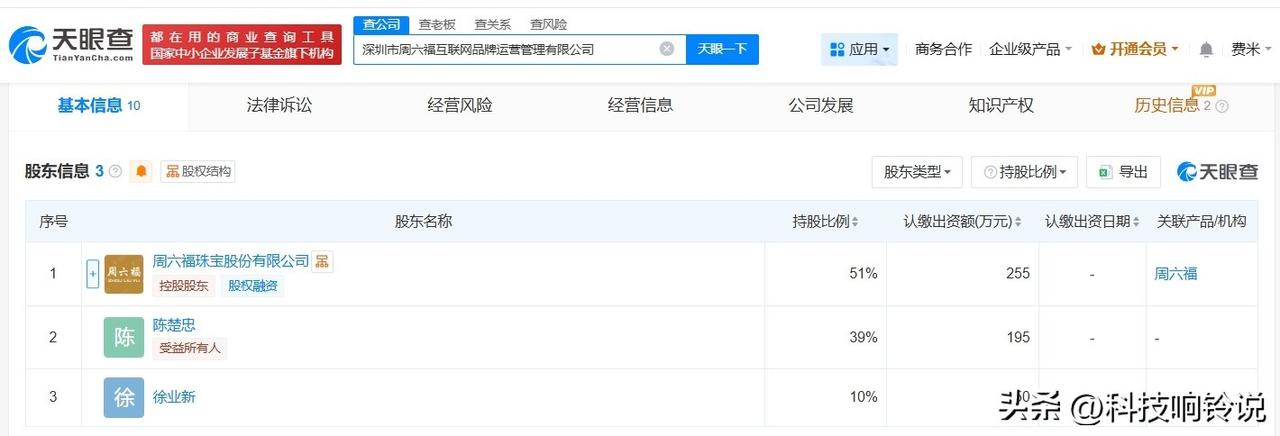The width and height of the screenshot is (1280, 436).
Task: Open the 徐业新 shareholder link
Action: click(x=174, y=397)
